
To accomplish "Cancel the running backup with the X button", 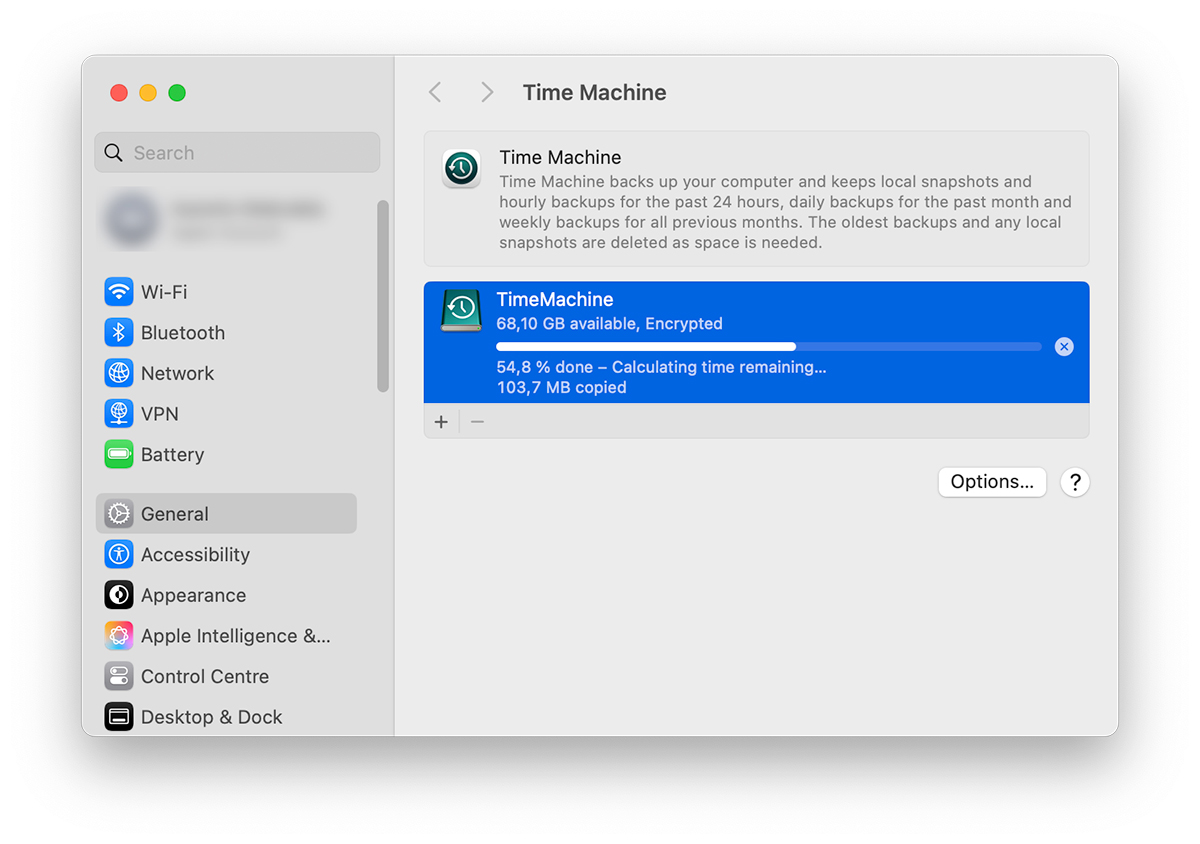I will click(x=1064, y=347).
